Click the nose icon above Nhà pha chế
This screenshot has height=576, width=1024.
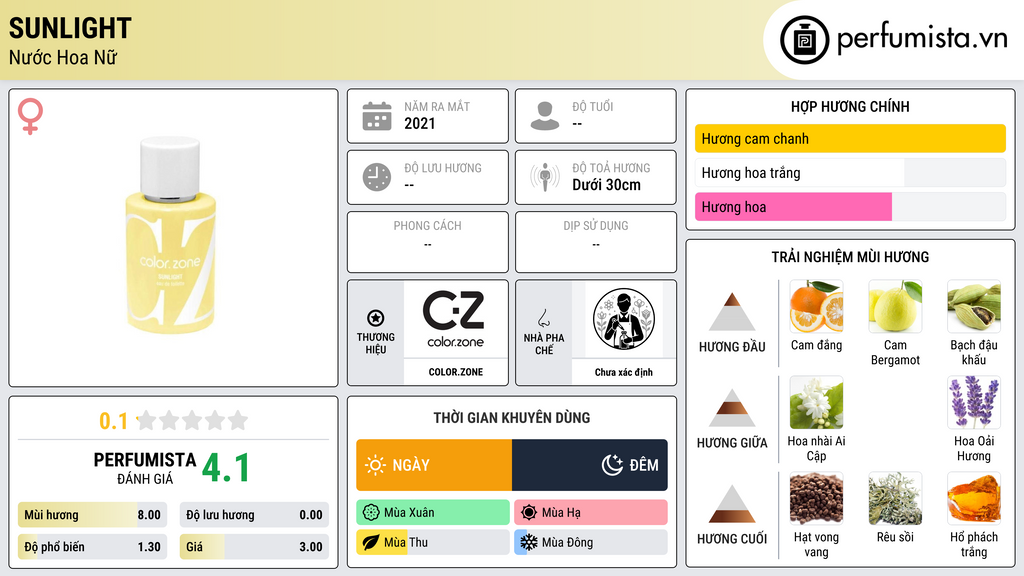click(x=543, y=318)
